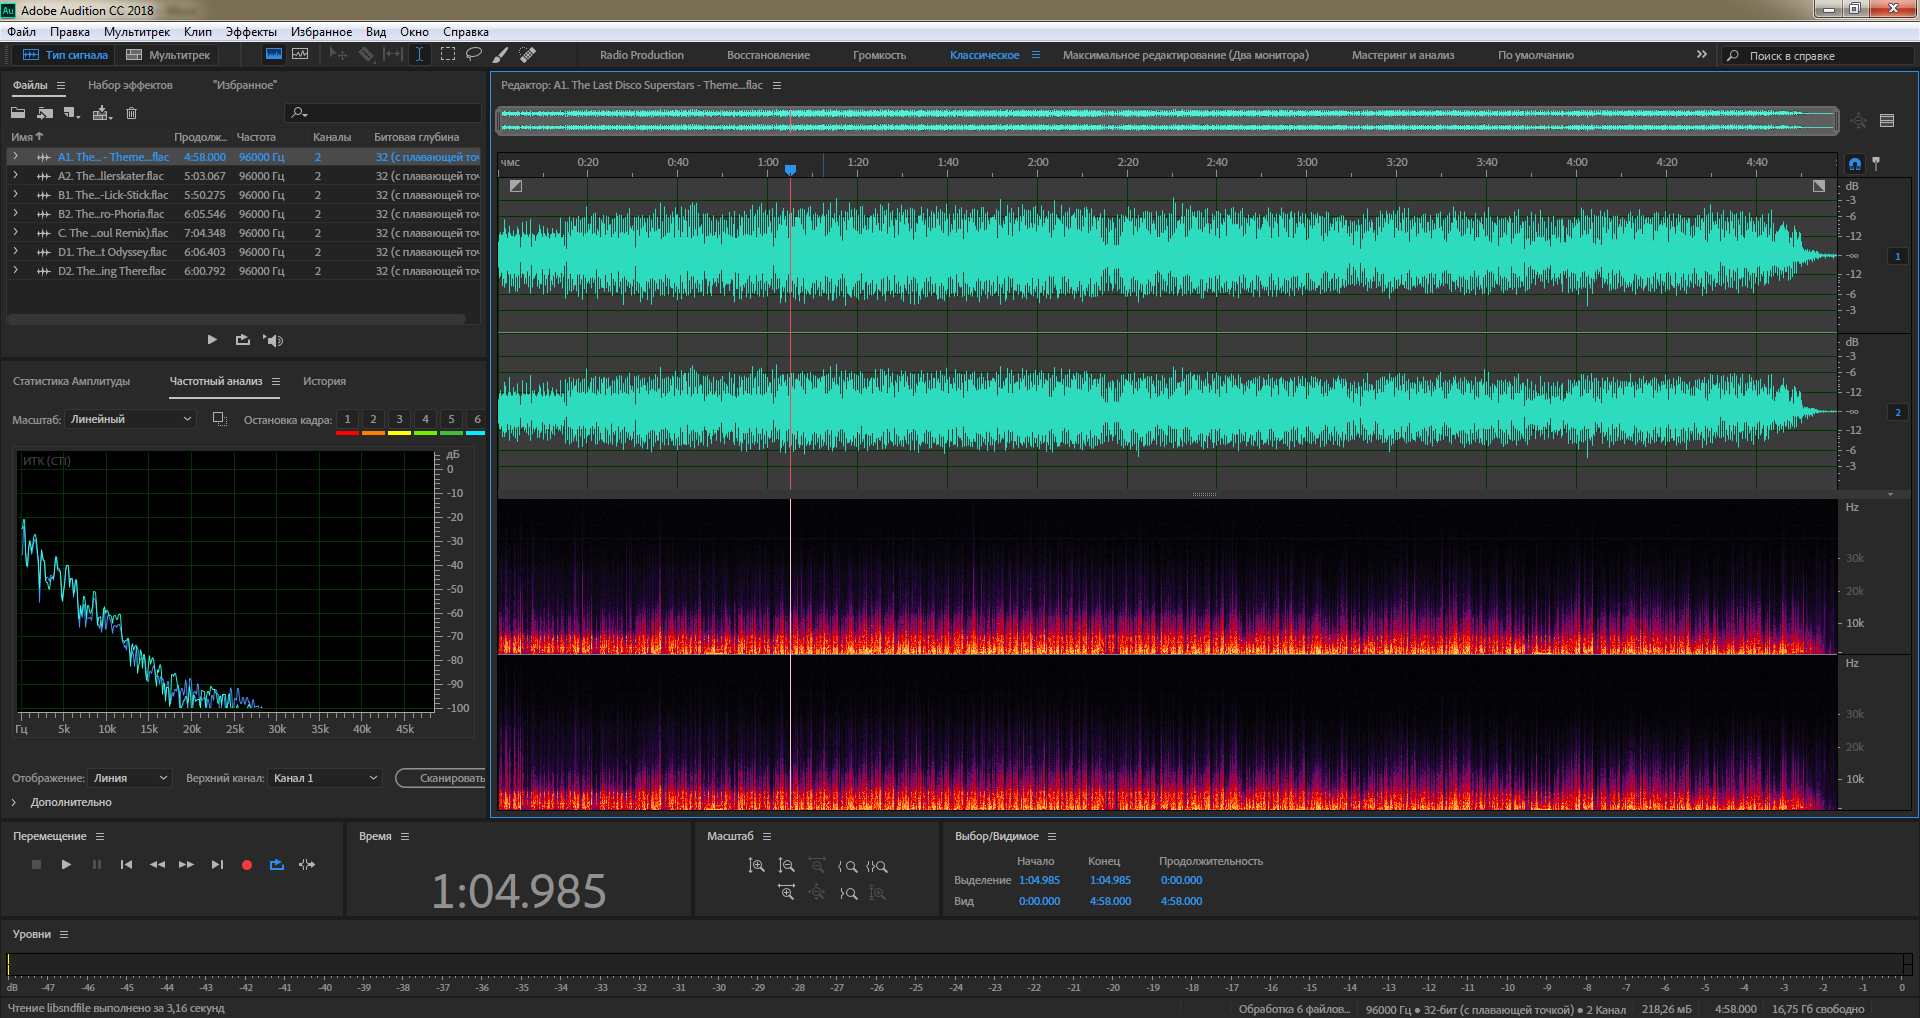Open Файлы panel menu

[x=61, y=86]
